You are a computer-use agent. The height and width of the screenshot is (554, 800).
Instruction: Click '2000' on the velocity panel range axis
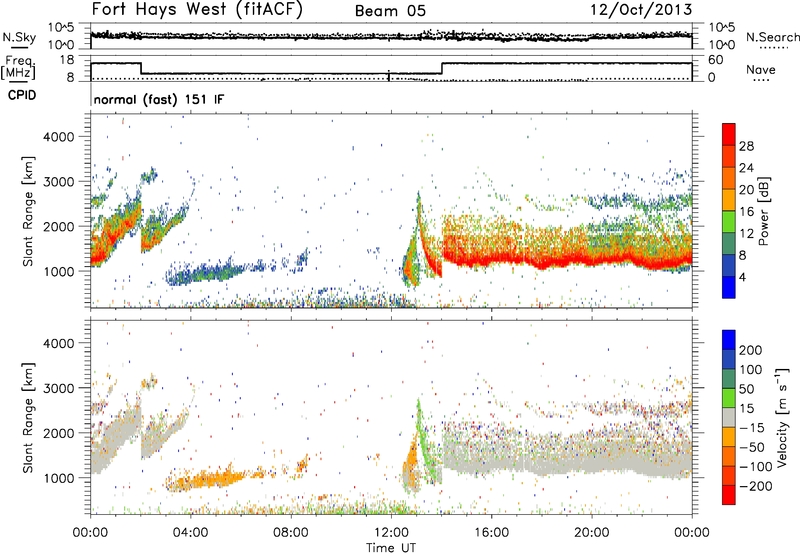point(58,433)
